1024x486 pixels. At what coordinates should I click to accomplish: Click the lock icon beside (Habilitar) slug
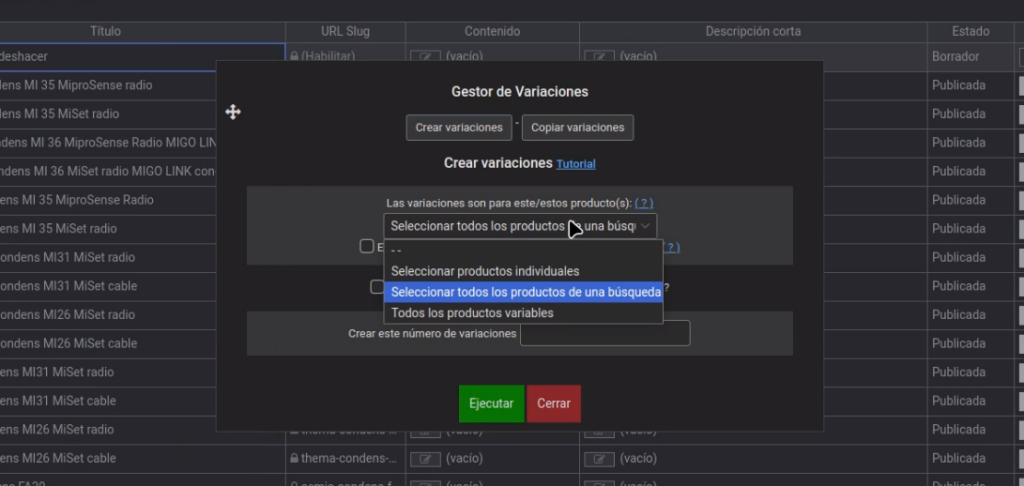[294, 57]
